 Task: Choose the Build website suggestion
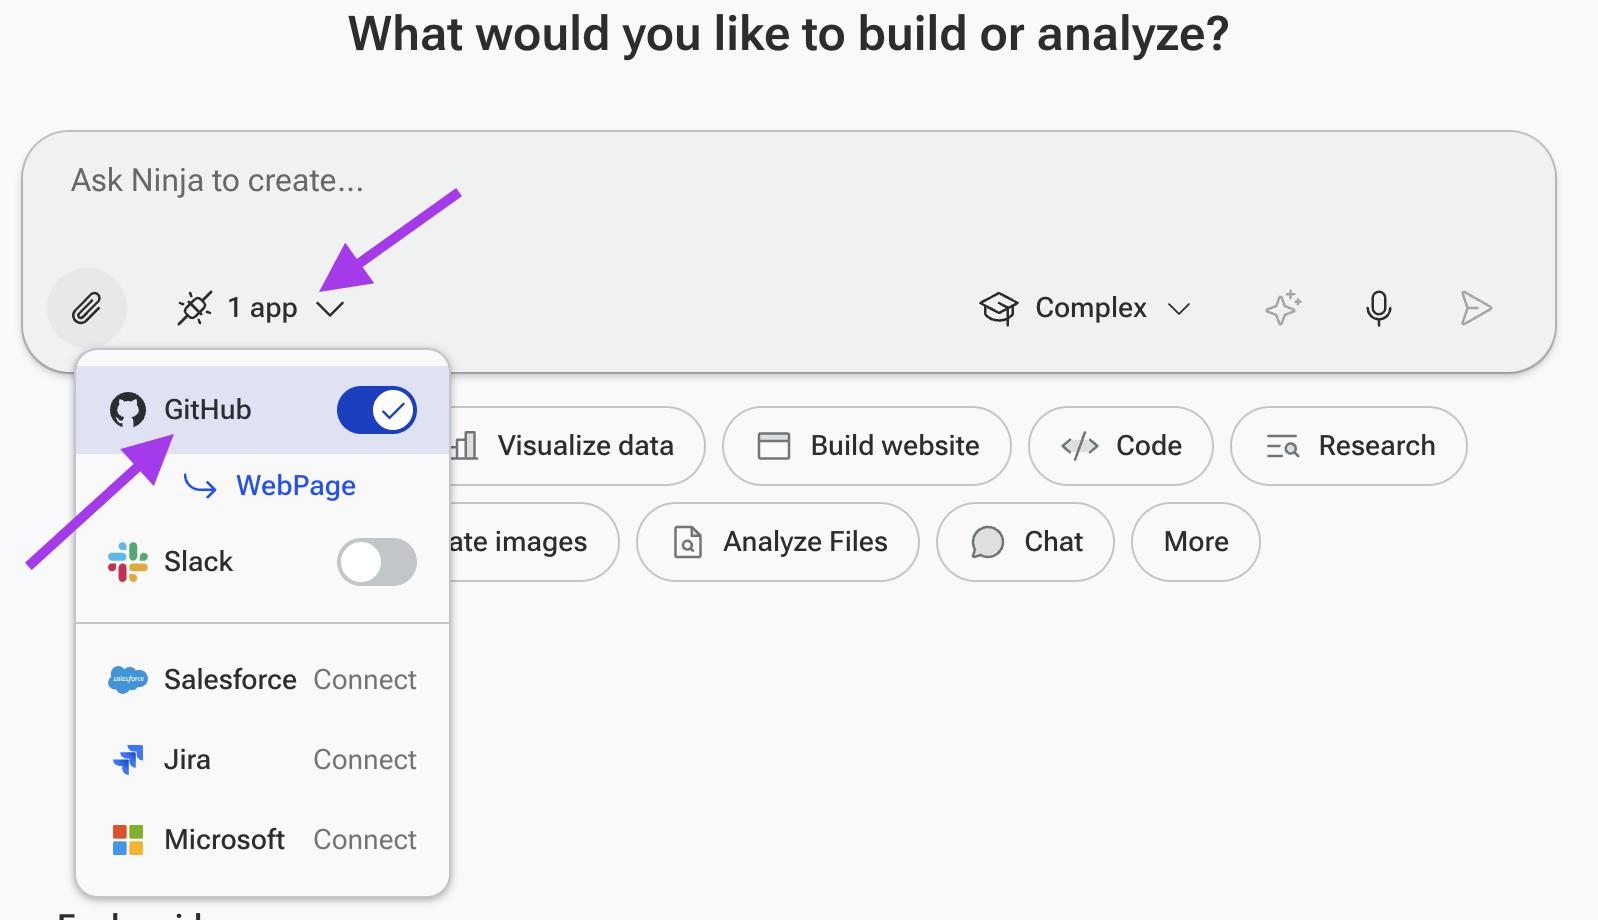[867, 446]
